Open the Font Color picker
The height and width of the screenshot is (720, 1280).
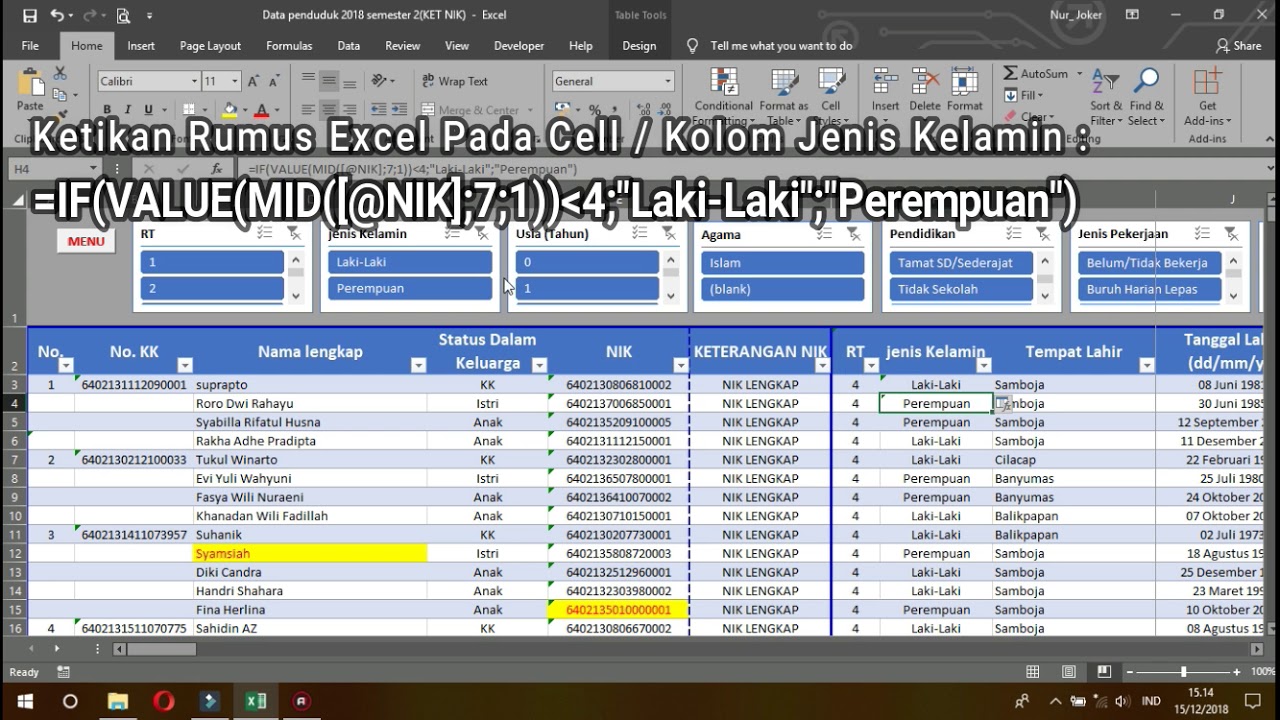[262, 110]
